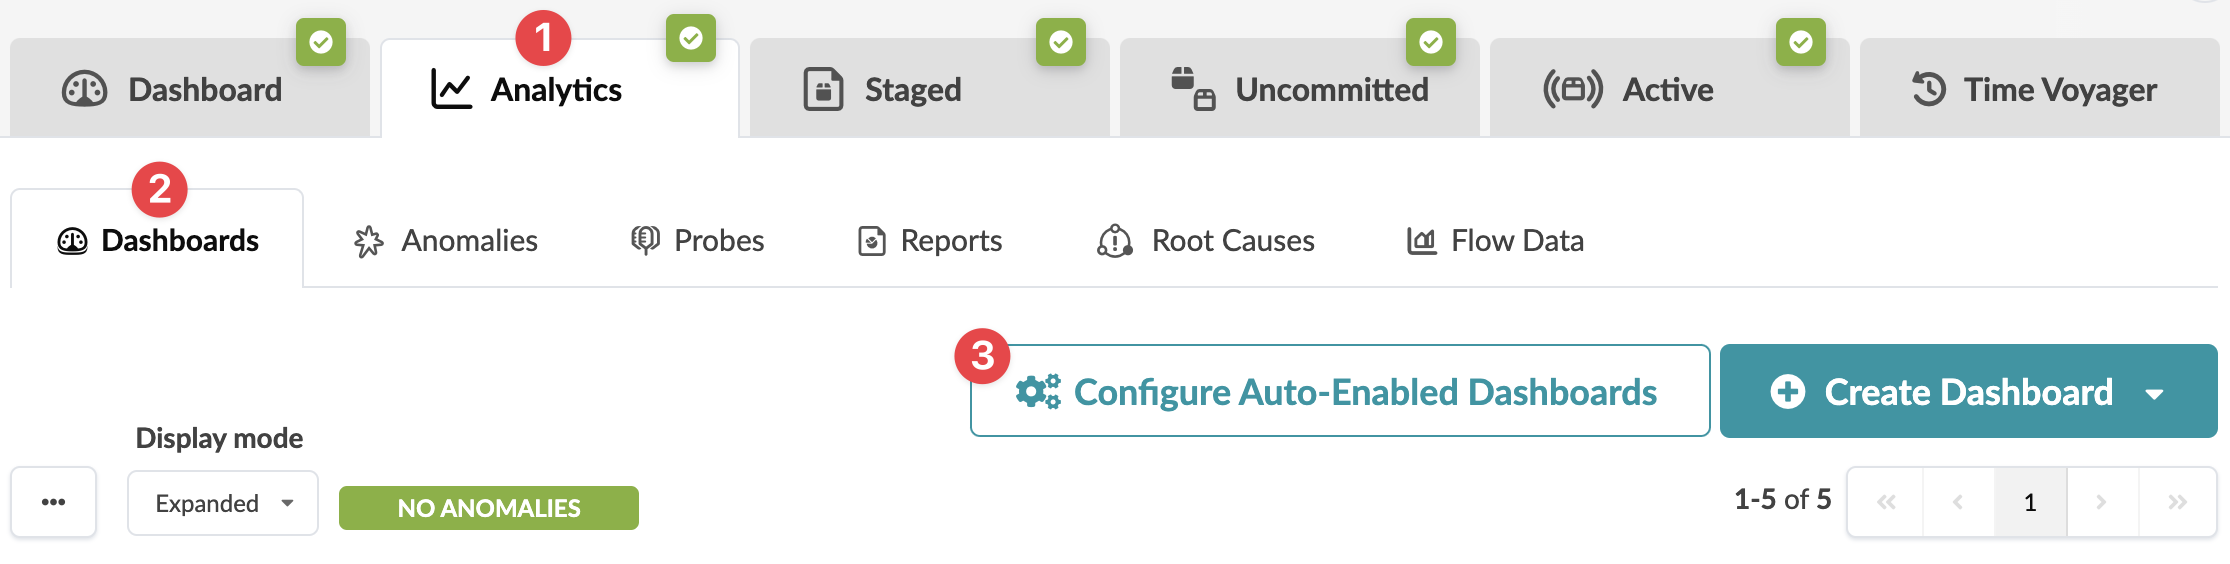Click the Uncommitted changes icon
The image size is (2230, 564).
point(1193,89)
